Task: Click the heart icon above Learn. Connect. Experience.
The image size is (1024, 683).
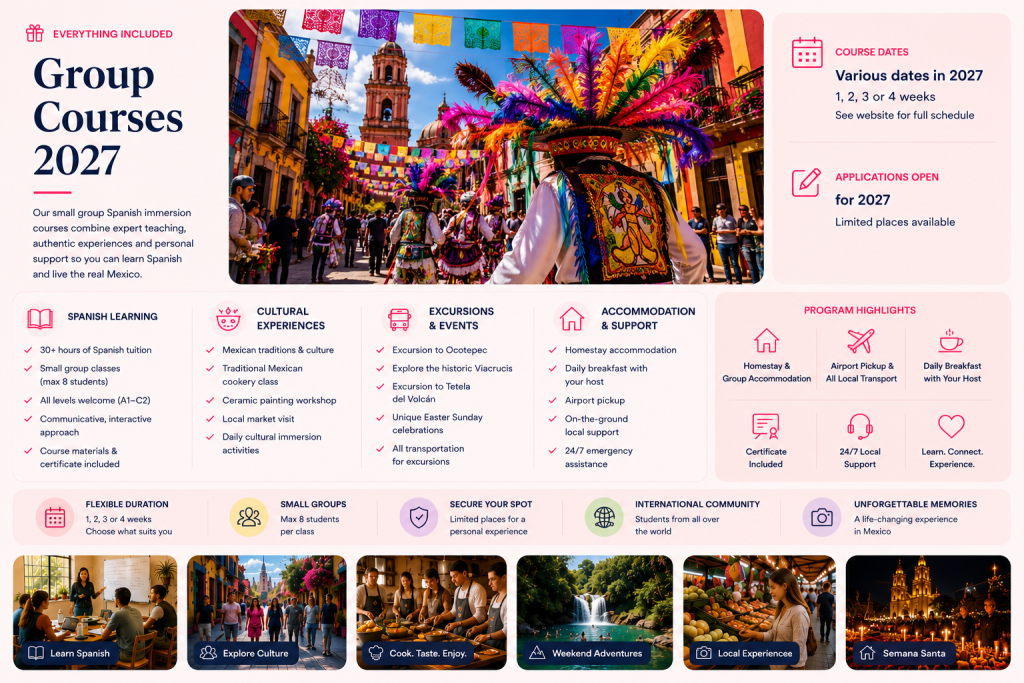Action: click(952, 426)
